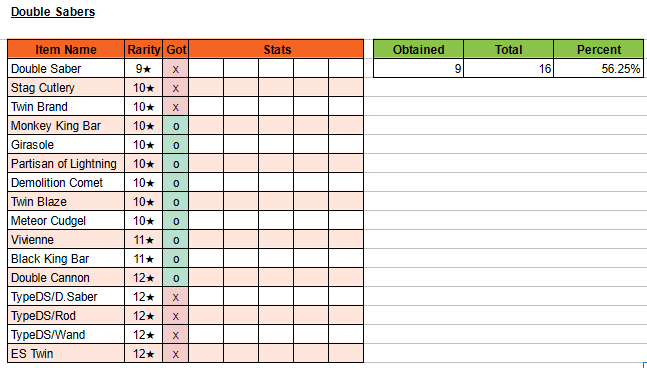Select the Double Cannon rarity cell
Image resolution: width=647 pixels, height=368 pixels.
144,278
